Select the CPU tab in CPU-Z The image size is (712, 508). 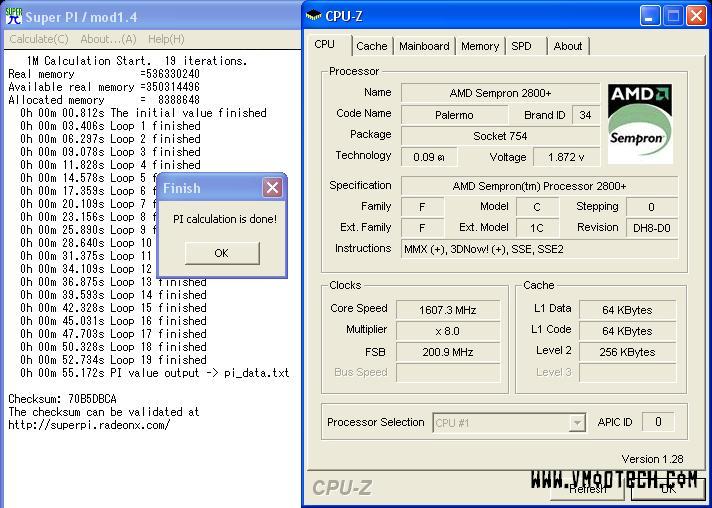tap(329, 44)
